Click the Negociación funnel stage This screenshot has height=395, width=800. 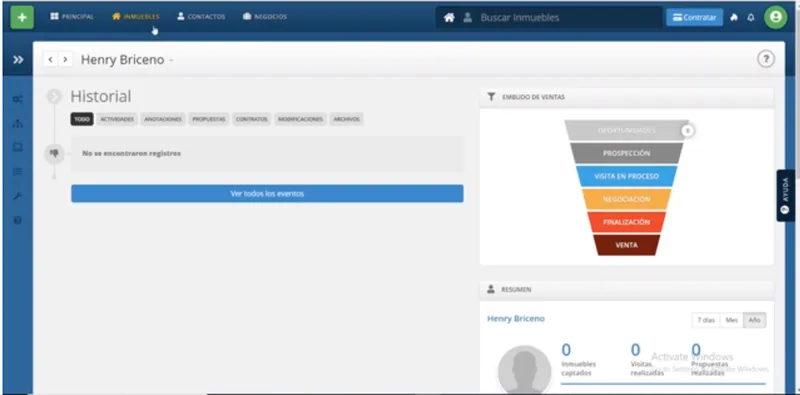click(x=627, y=199)
